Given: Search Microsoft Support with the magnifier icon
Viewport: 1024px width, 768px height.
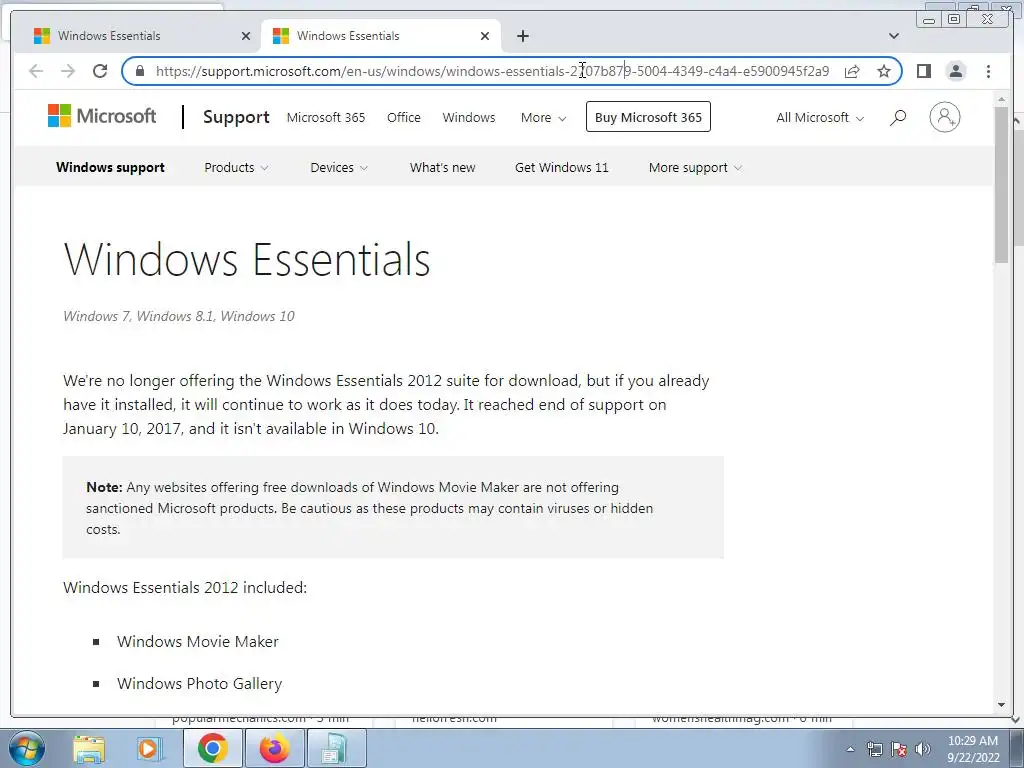Looking at the screenshot, I should (898, 118).
